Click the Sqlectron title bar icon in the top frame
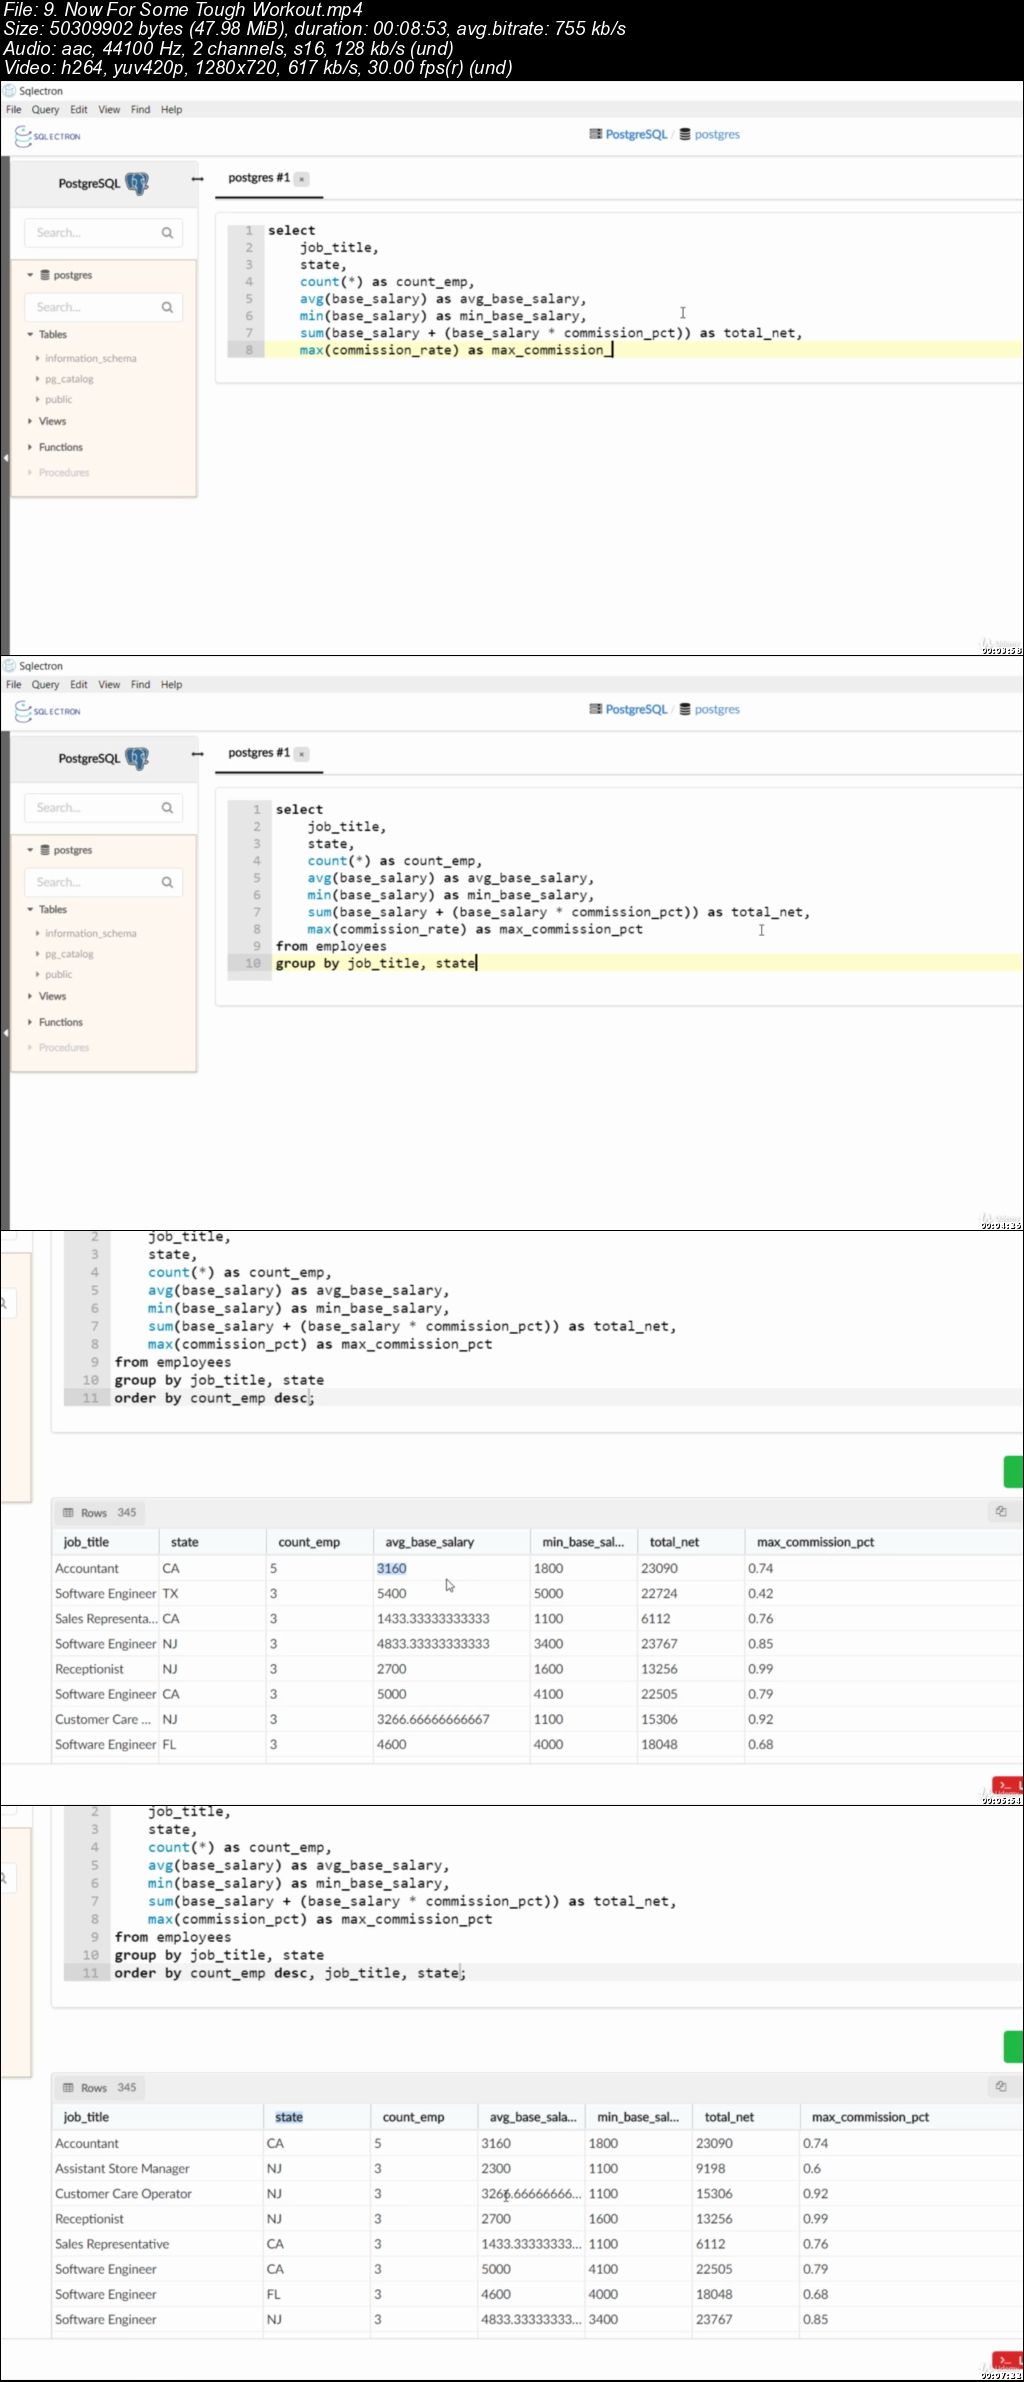Screen dimensions: 1024x2382 coord(10,91)
